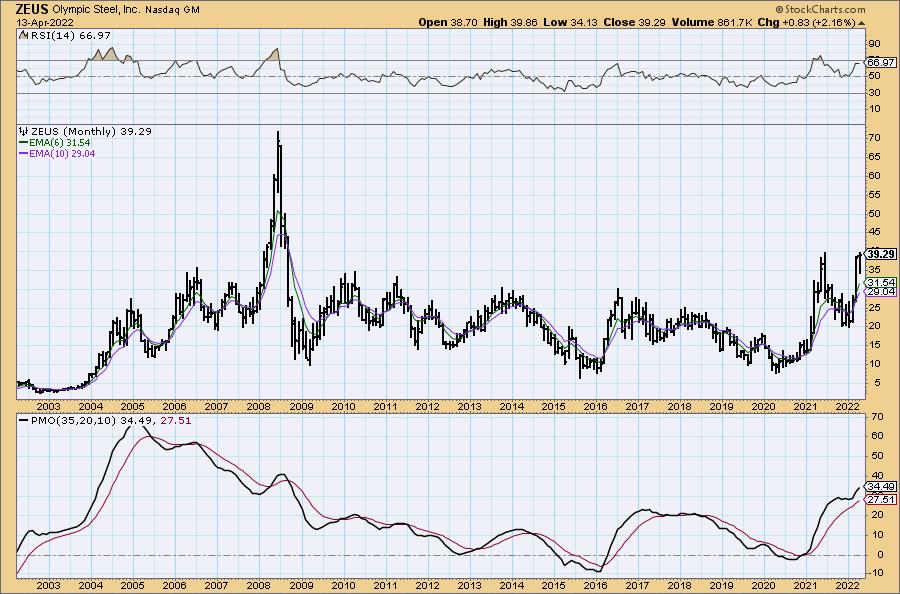The height and width of the screenshot is (594, 900).
Task: Click the RSI(14) 66.97 legend label
Action: click(71, 36)
